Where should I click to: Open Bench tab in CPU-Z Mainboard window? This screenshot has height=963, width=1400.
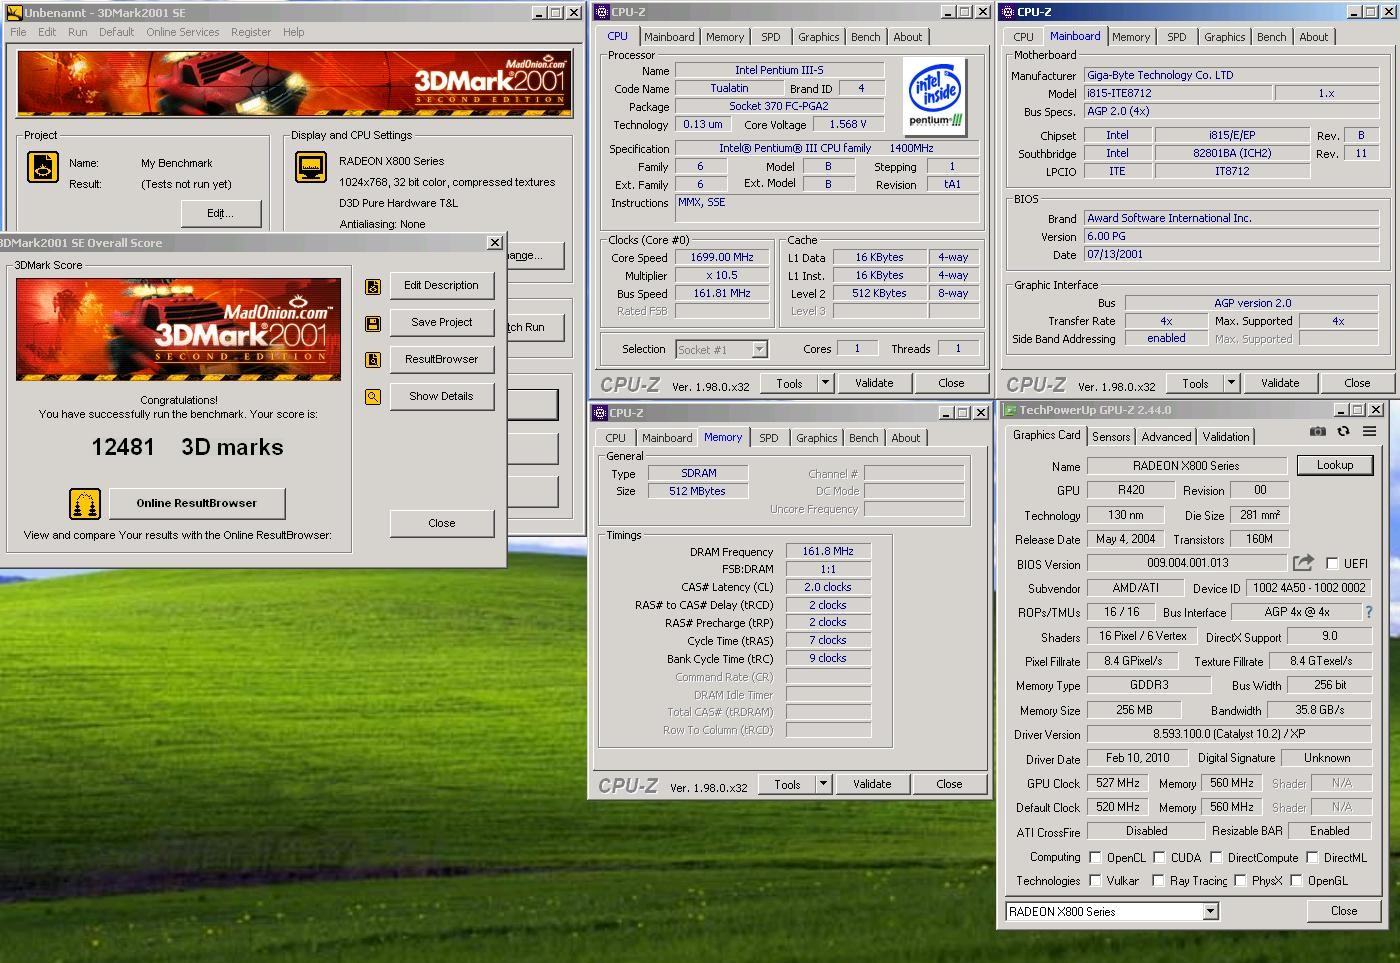click(1272, 37)
